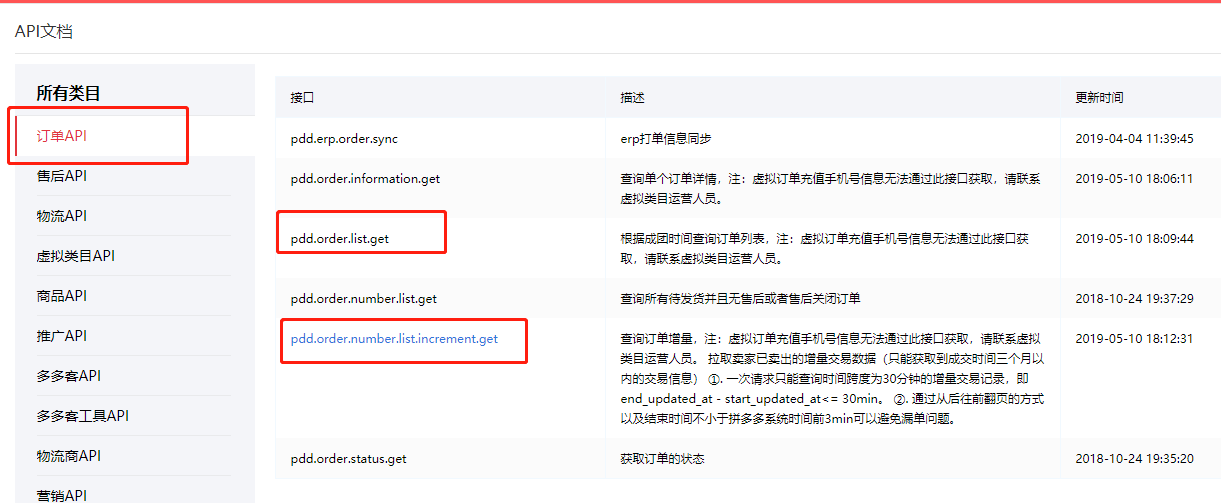Click the timestamp 2019-05-10 18:12:31
Screen dimensions: 1221x503
[x=1134, y=339]
